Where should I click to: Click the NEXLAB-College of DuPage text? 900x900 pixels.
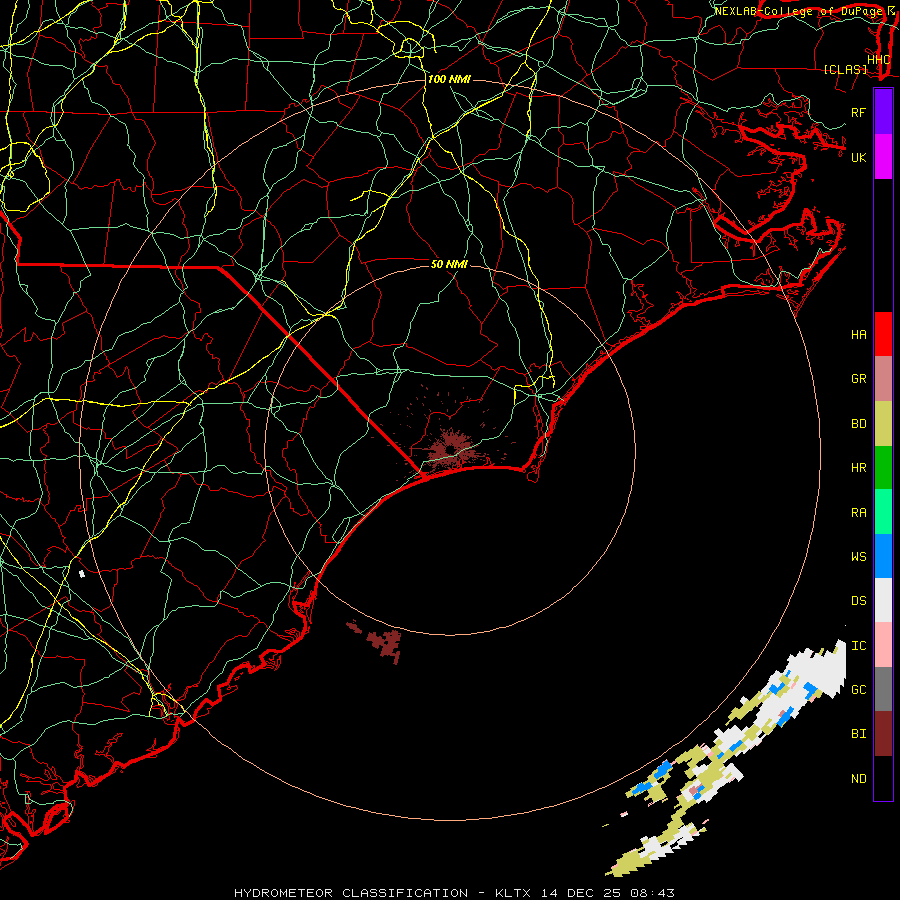799,11
